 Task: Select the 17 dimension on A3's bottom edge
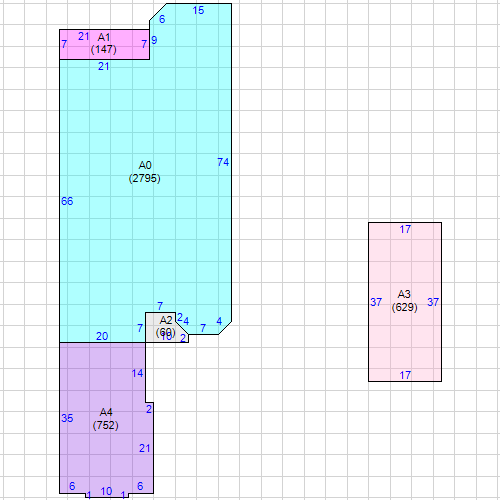click(405, 375)
